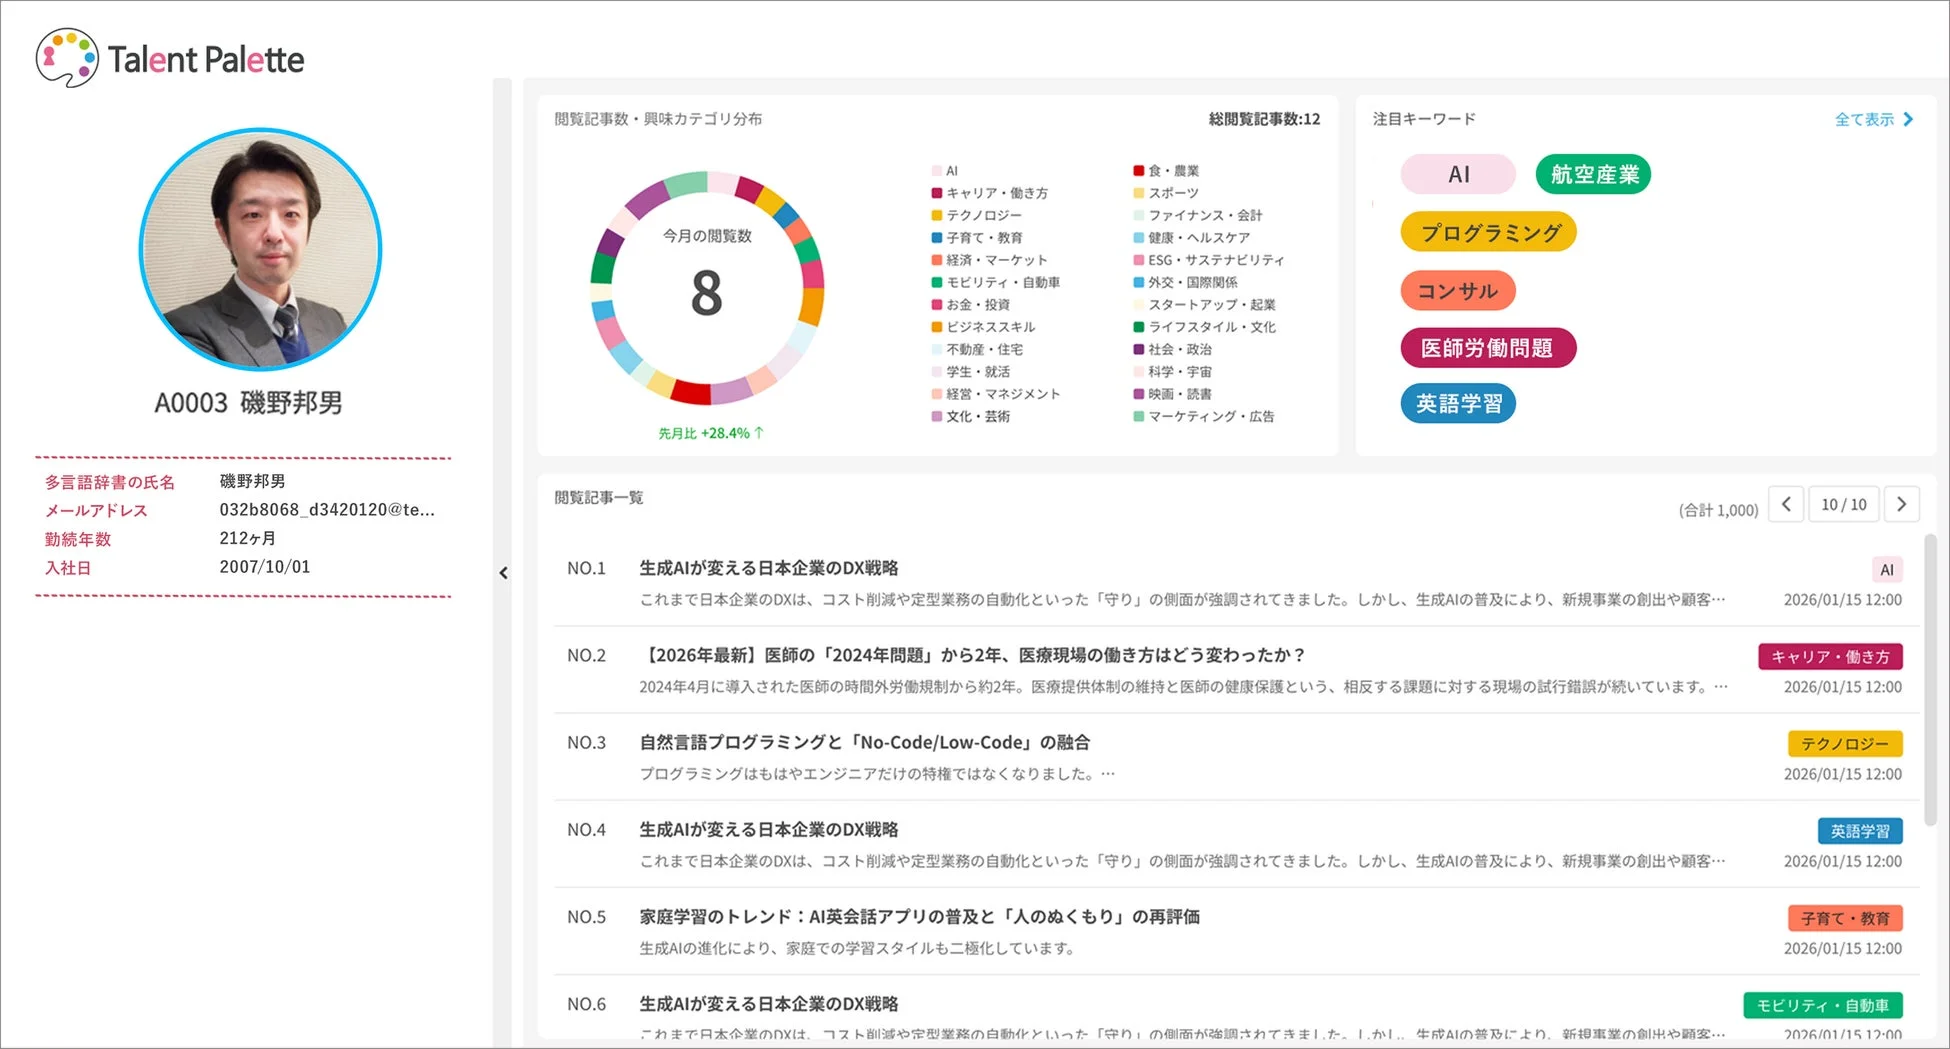
Task: Open article 生成AIが変える日本企業のDX戦略 at NO.1
Action: click(x=767, y=567)
